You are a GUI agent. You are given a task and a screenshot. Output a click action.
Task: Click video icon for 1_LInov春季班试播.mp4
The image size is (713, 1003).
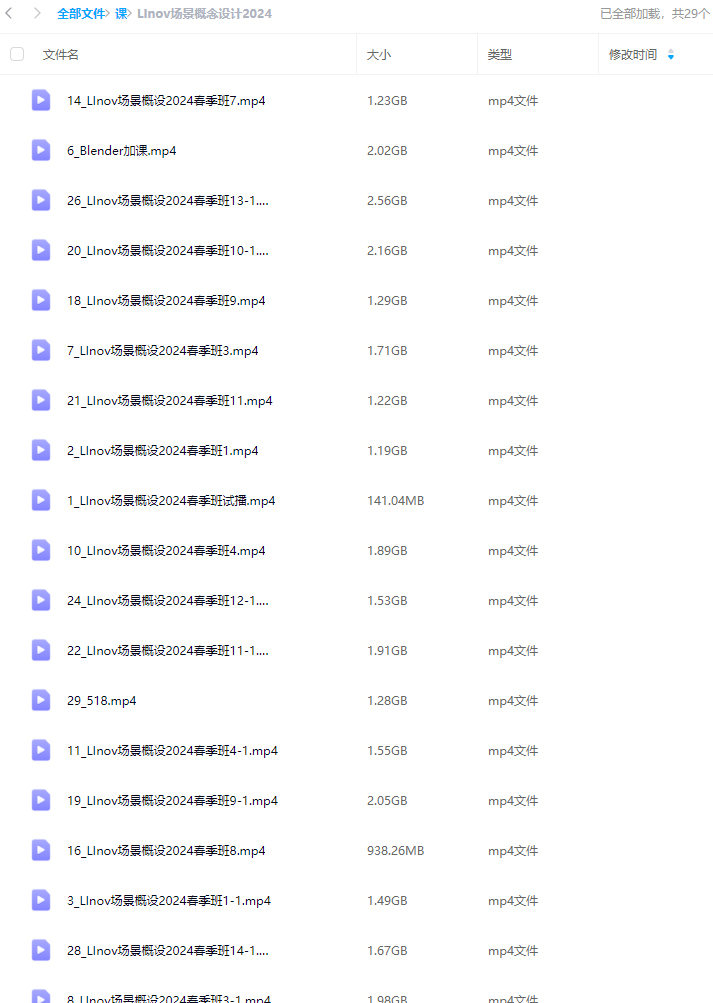pyautogui.click(x=41, y=500)
